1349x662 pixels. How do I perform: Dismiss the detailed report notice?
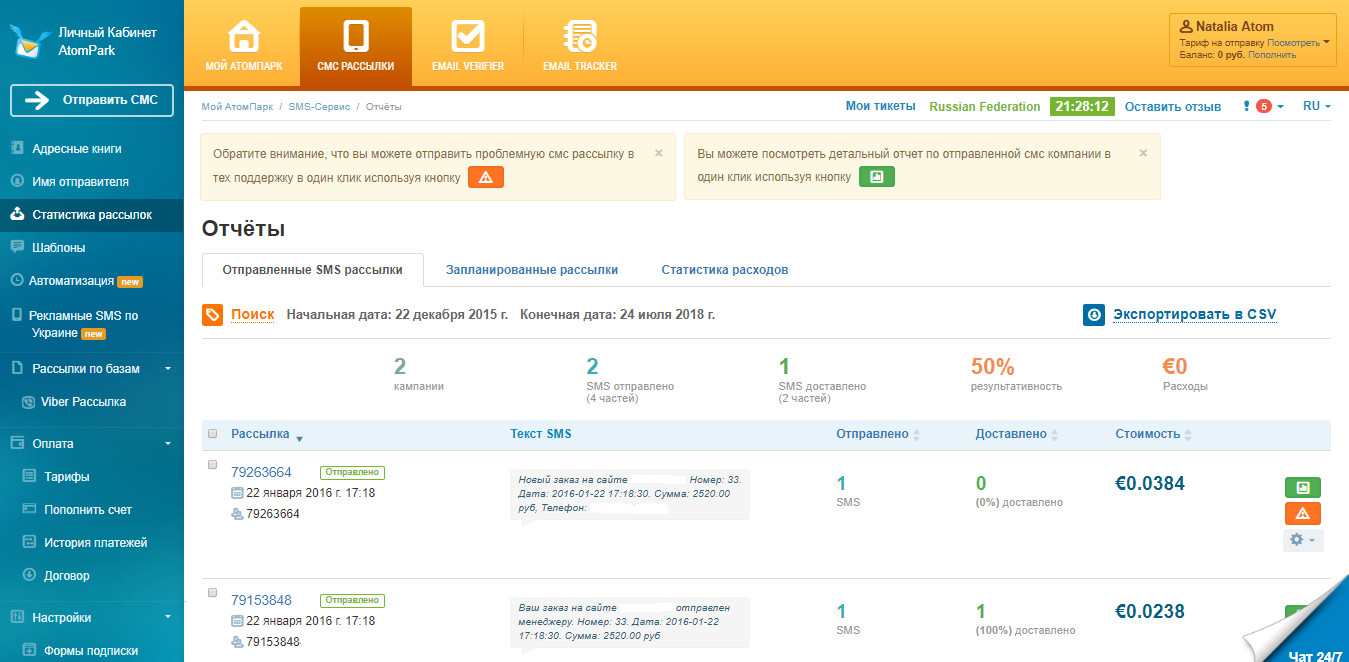tap(1143, 153)
